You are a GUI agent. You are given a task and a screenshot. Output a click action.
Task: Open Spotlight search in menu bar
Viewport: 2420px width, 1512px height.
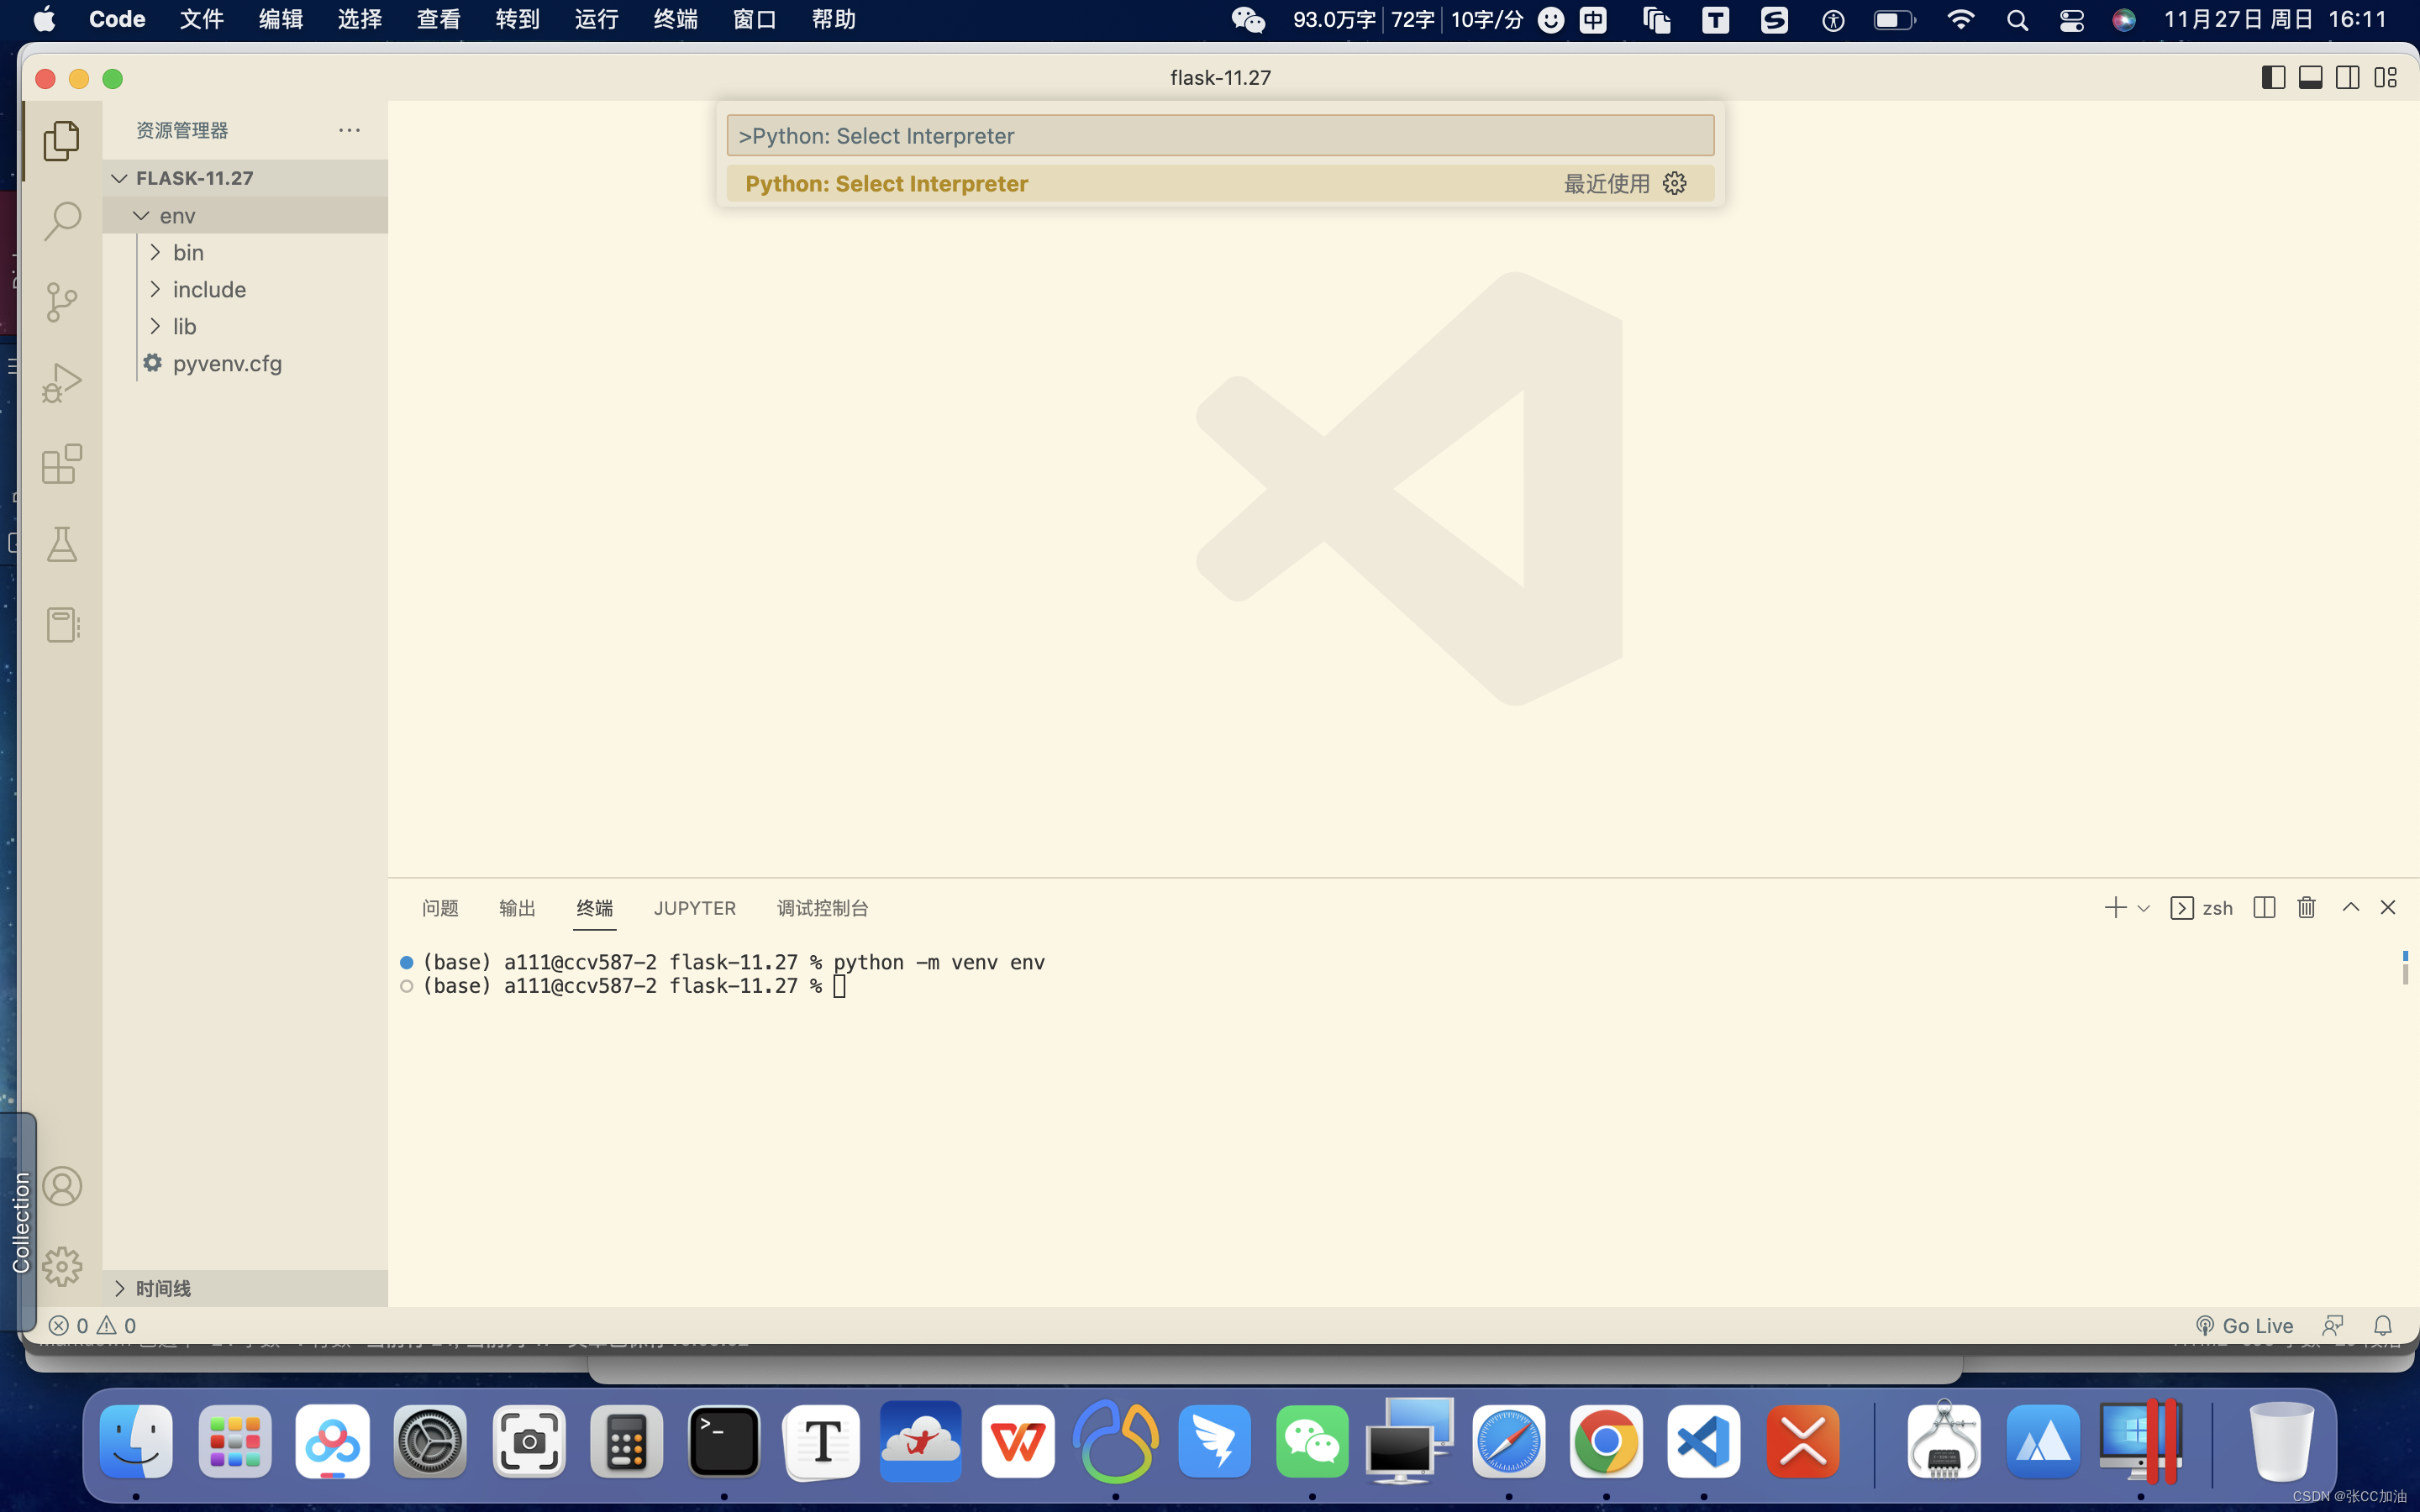[x=2017, y=20]
